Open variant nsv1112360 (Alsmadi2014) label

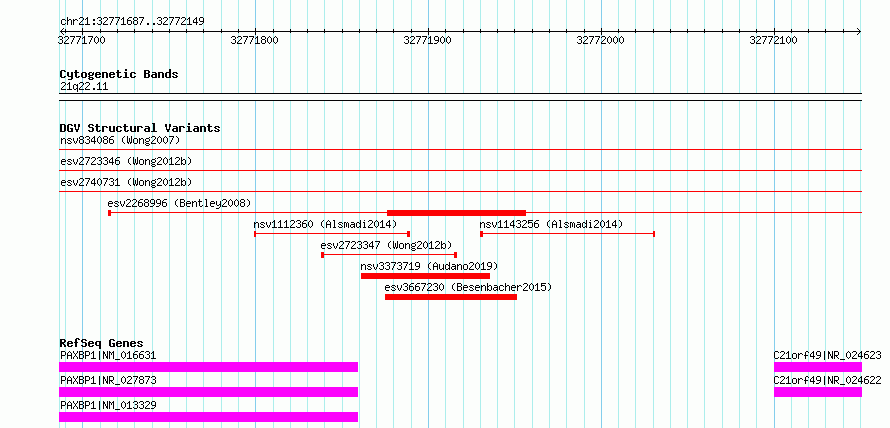325,224
